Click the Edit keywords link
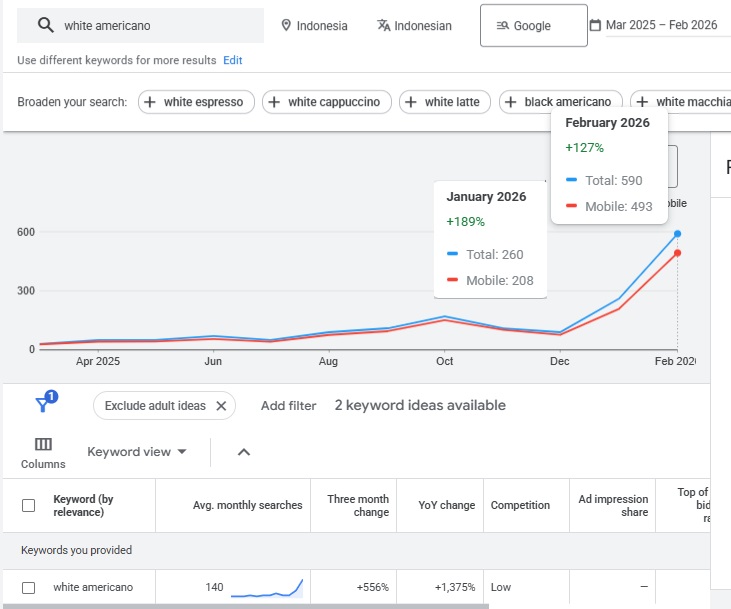731x609 pixels. point(232,60)
